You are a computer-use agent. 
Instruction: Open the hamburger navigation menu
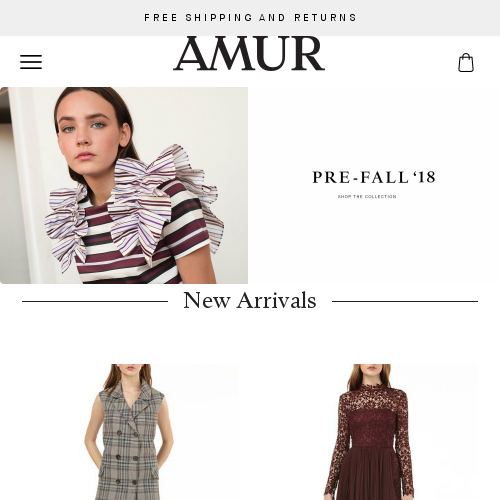click(x=31, y=62)
